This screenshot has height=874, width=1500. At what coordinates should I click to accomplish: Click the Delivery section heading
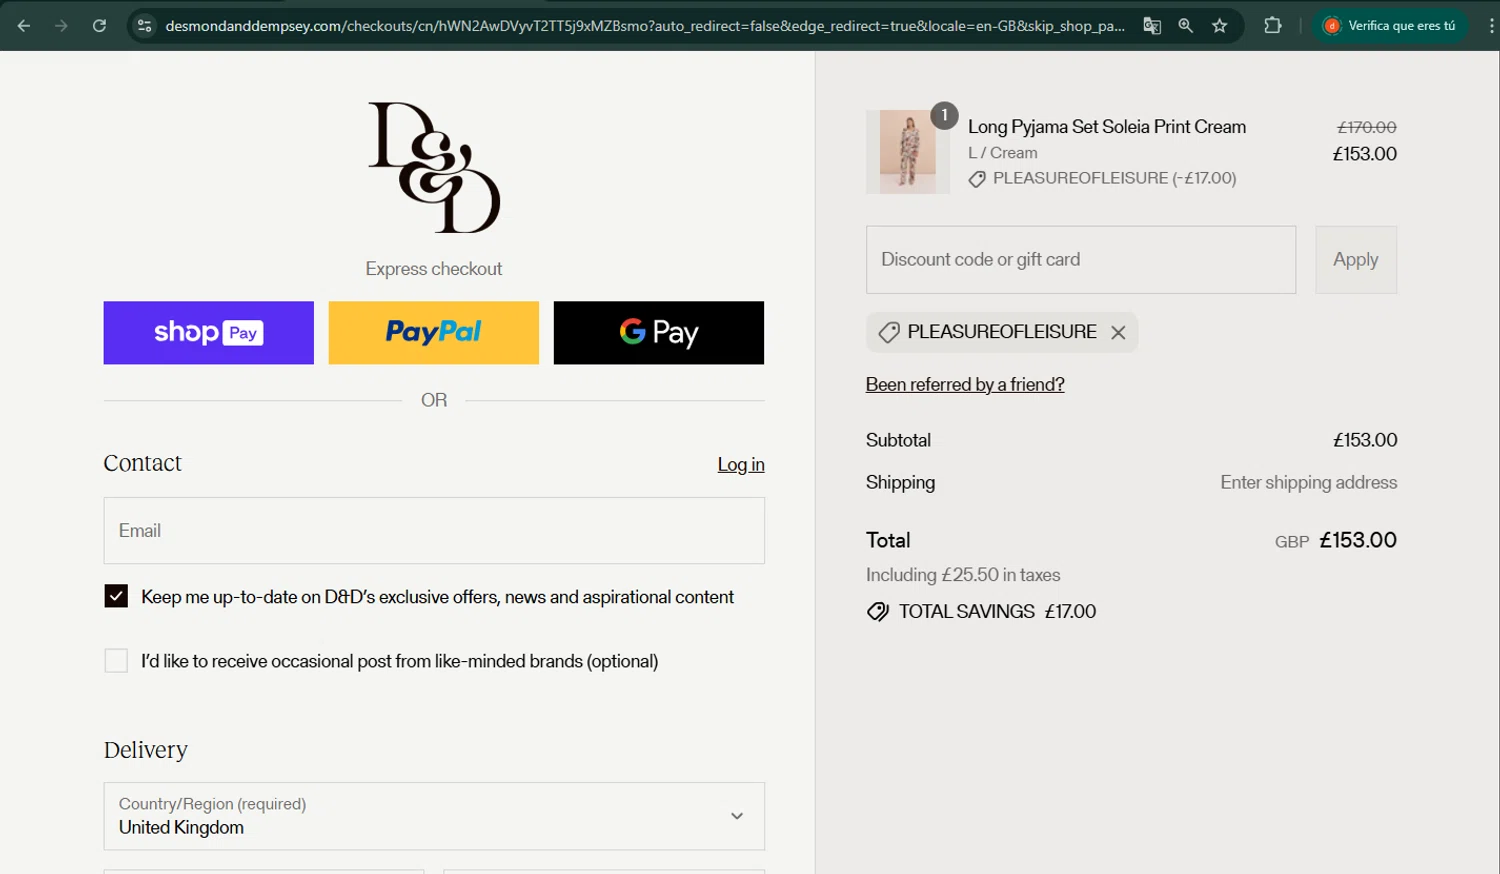[x=146, y=750]
